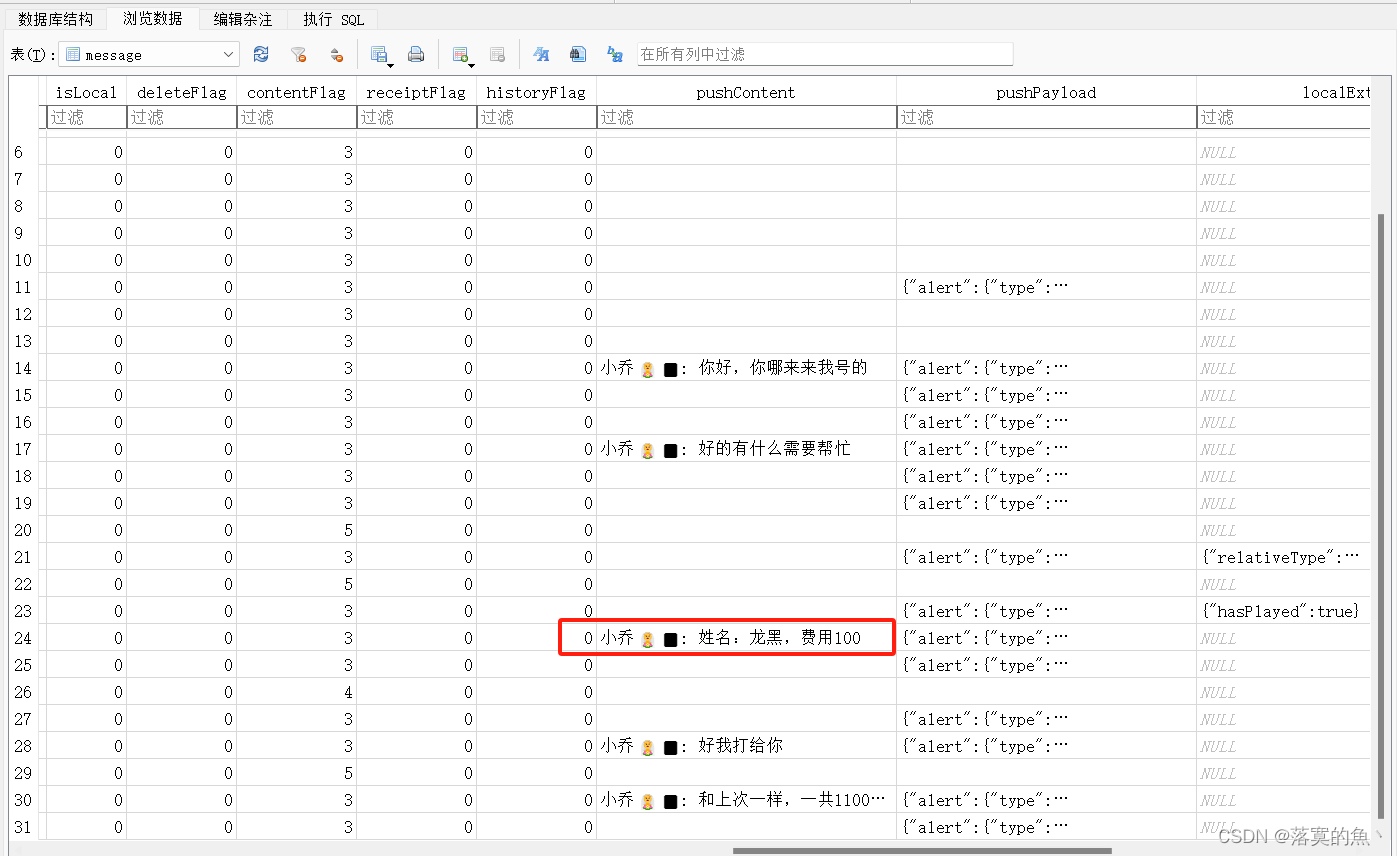Switch to 数据库结构 tab
Screen dimensions: 1397x856
point(56,19)
